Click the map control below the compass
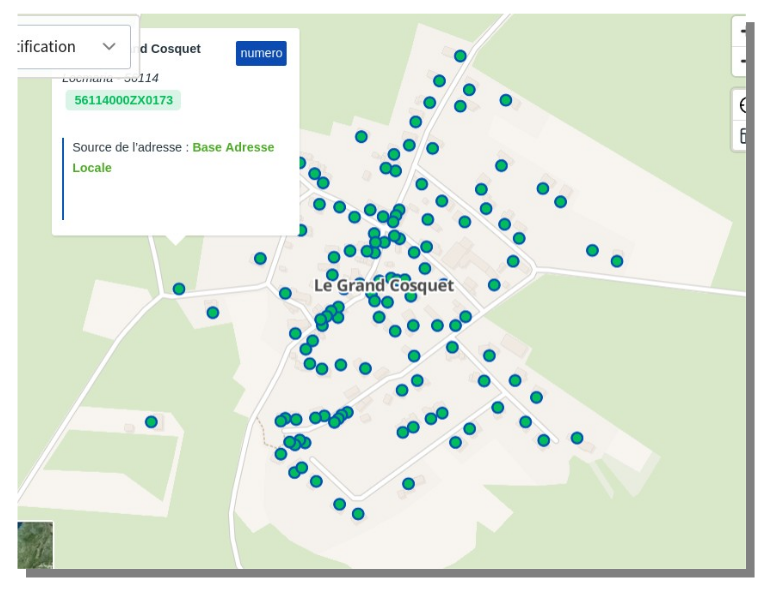 [x=742, y=135]
